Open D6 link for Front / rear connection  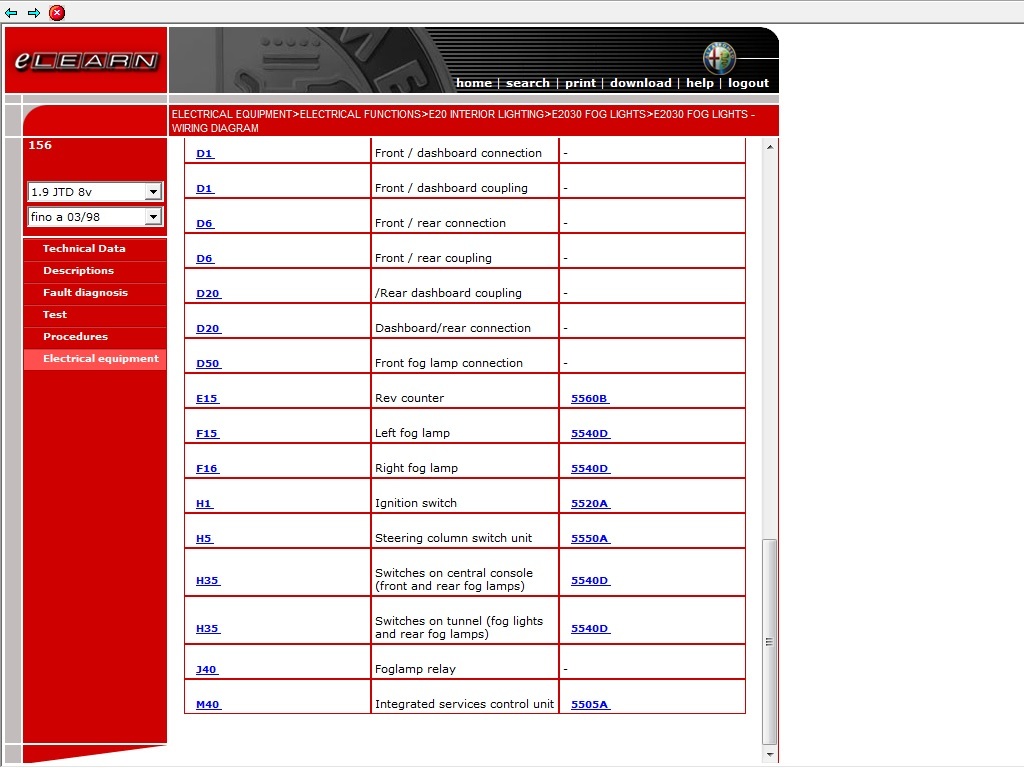(x=205, y=223)
